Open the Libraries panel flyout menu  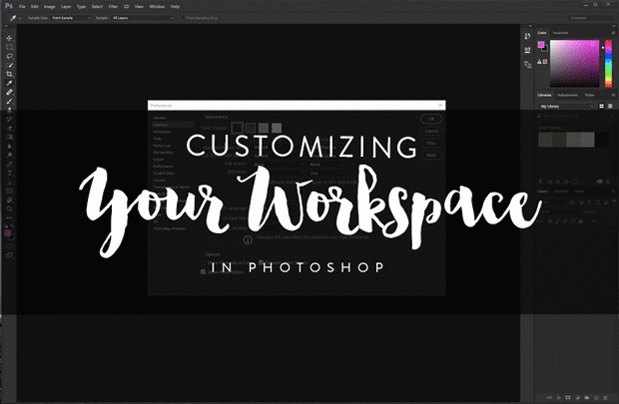[x=613, y=95]
